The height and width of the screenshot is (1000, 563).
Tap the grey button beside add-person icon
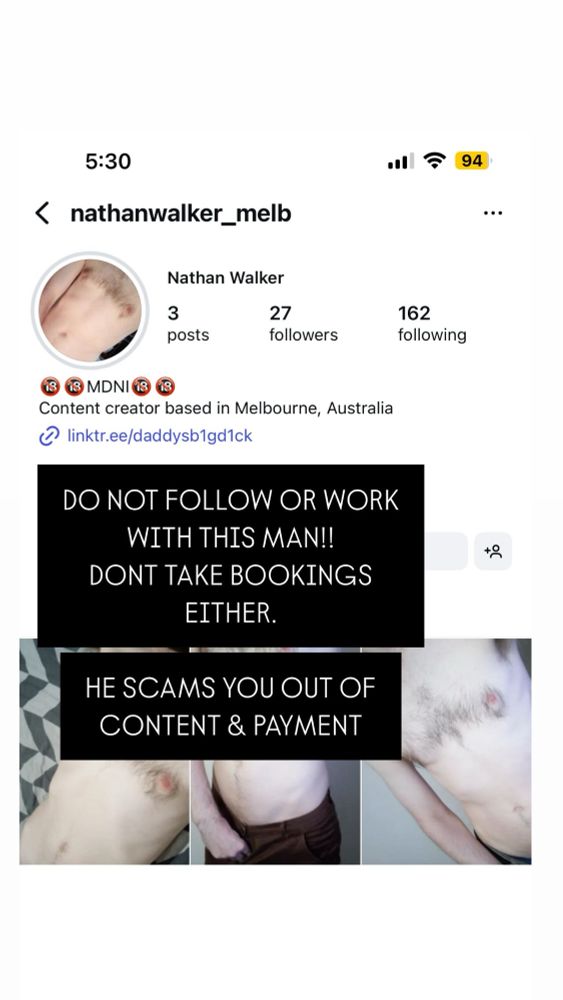[446, 551]
